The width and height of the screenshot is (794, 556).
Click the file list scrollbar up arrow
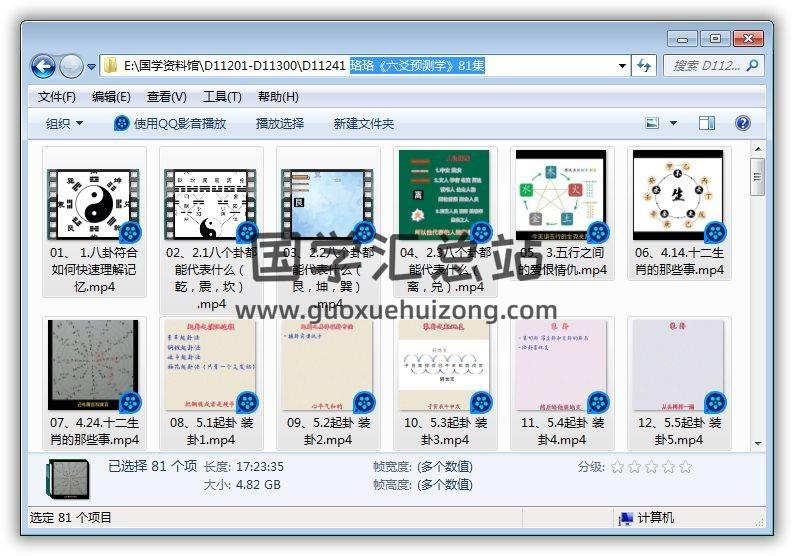(758, 149)
